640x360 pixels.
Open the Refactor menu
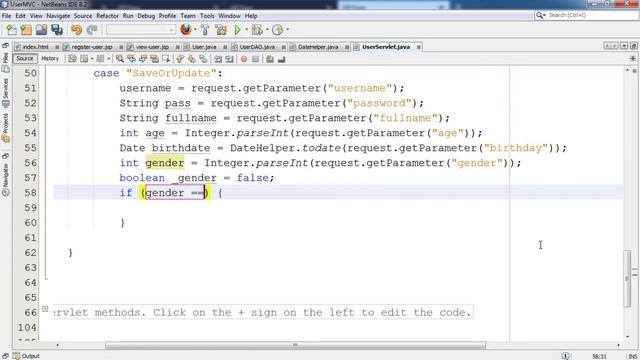tap(107, 16)
